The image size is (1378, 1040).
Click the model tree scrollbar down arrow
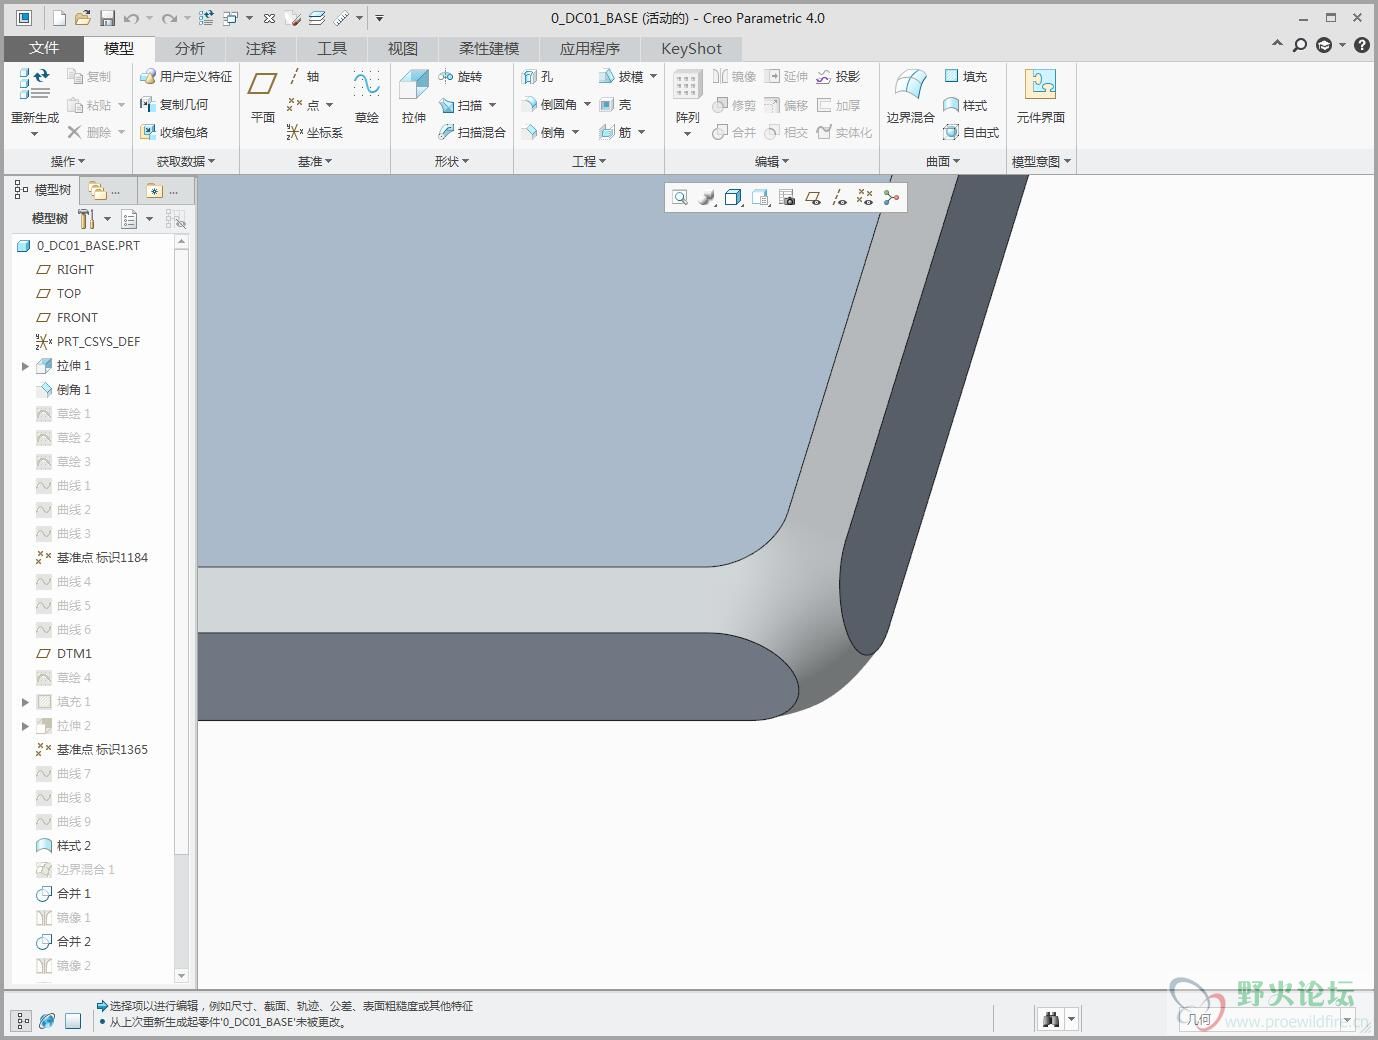tap(181, 975)
